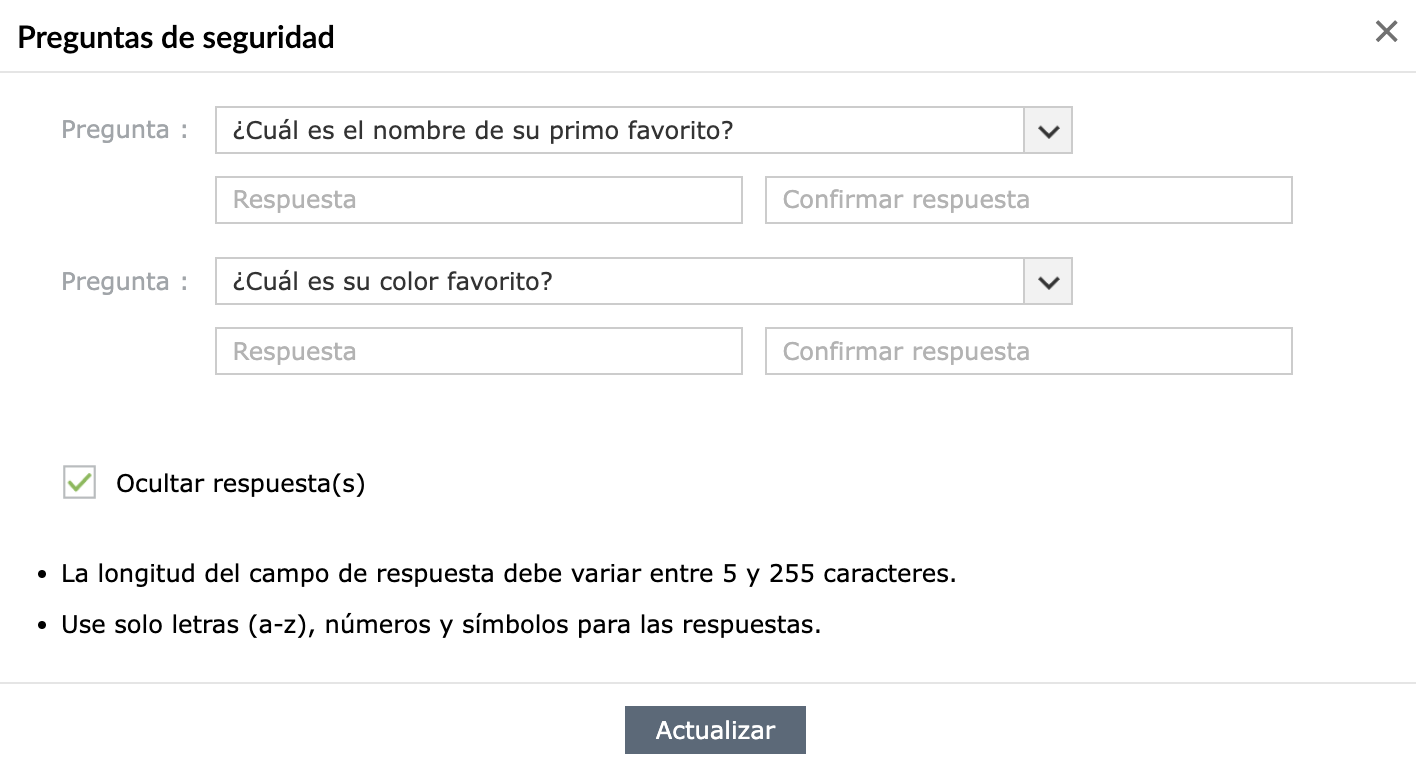Click the bullet before the 'Use solo letras' rule
Image resolution: width=1416 pixels, height=768 pixels.
42,628
